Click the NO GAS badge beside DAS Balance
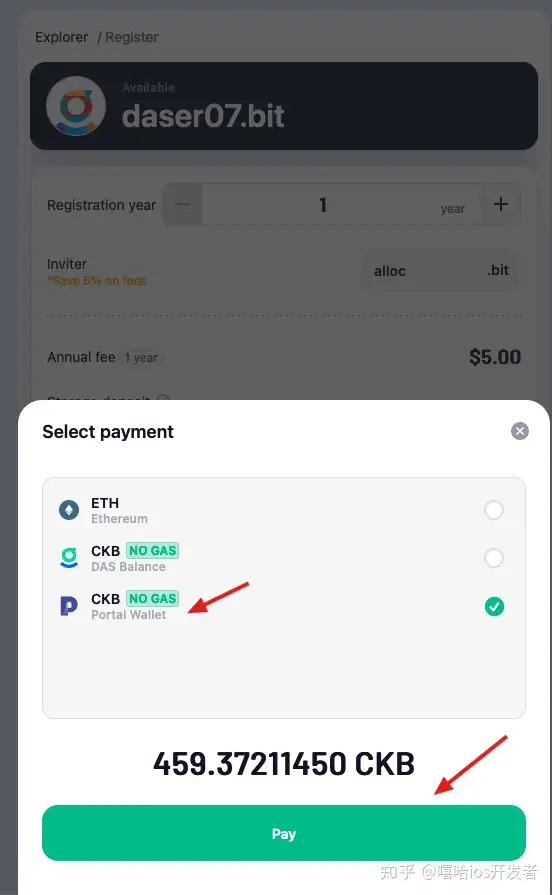The image size is (552, 895). click(x=152, y=550)
